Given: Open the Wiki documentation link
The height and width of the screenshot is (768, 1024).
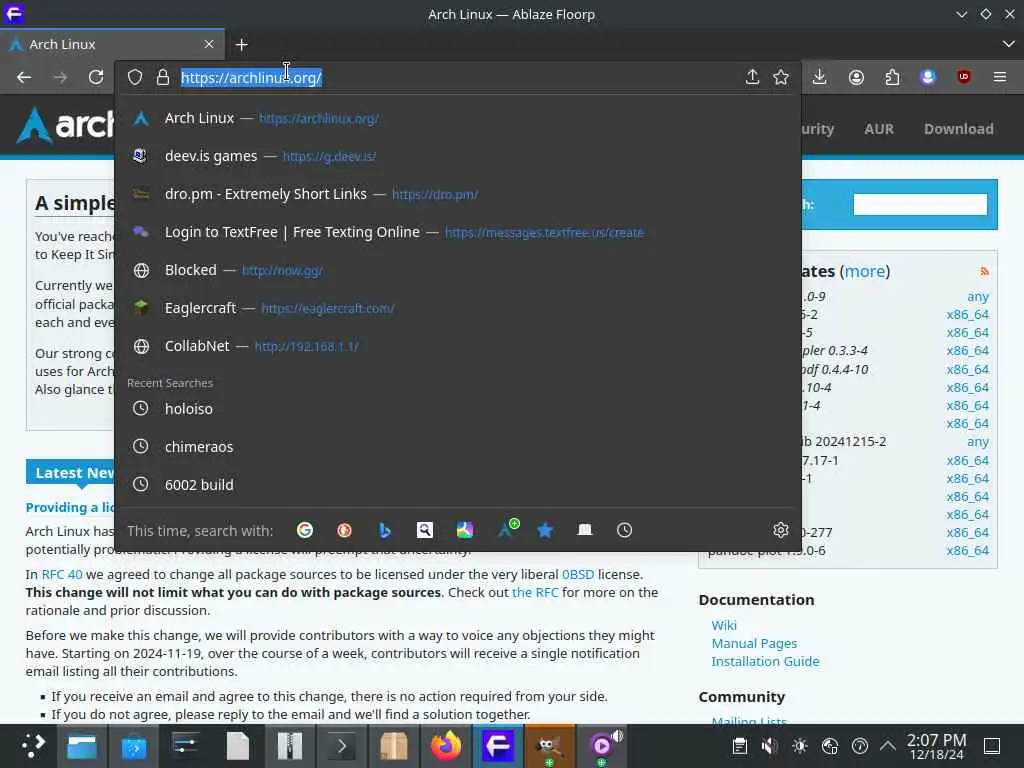Looking at the screenshot, I should pos(724,625).
